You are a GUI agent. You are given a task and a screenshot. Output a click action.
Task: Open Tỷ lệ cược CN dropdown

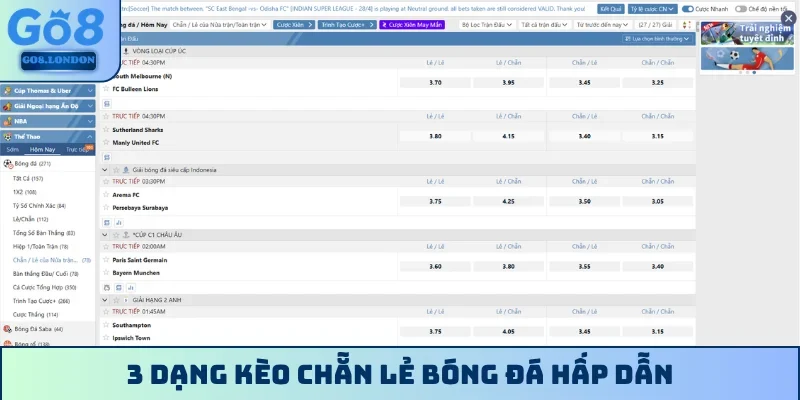(x=653, y=9)
